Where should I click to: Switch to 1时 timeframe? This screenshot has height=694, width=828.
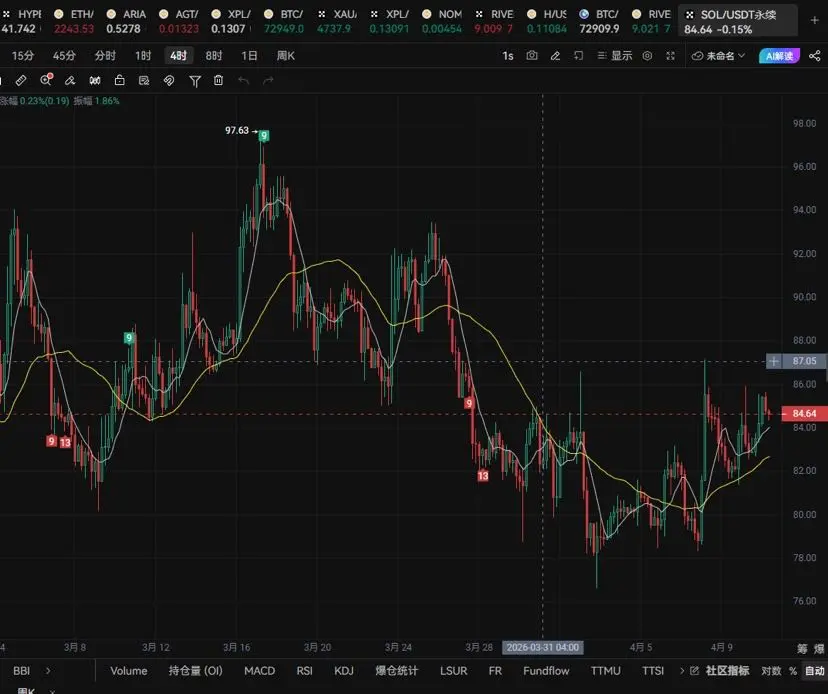coord(143,55)
